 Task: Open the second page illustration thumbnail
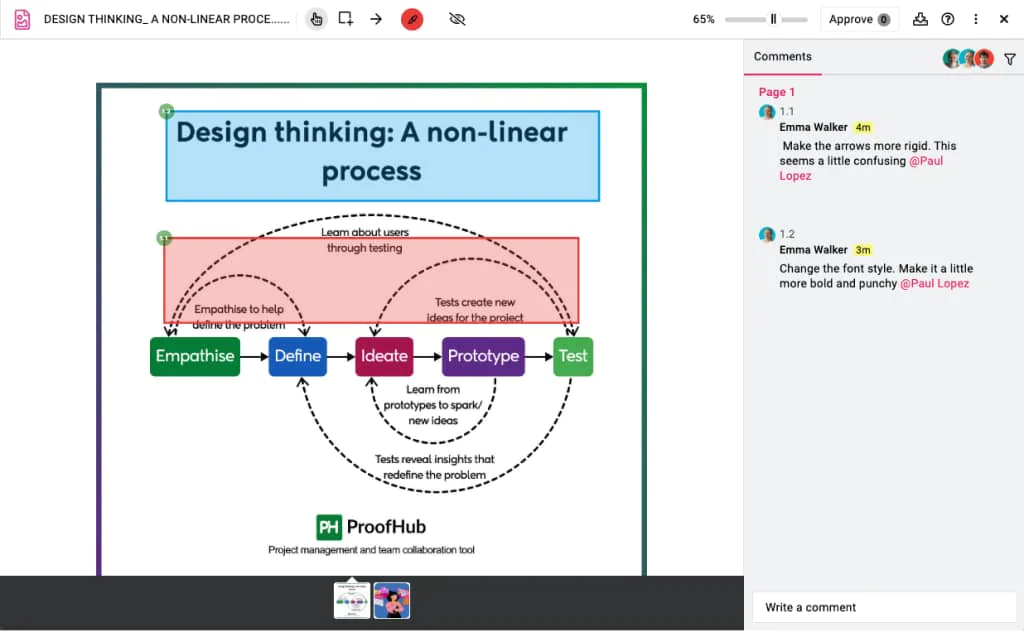pos(392,601)
